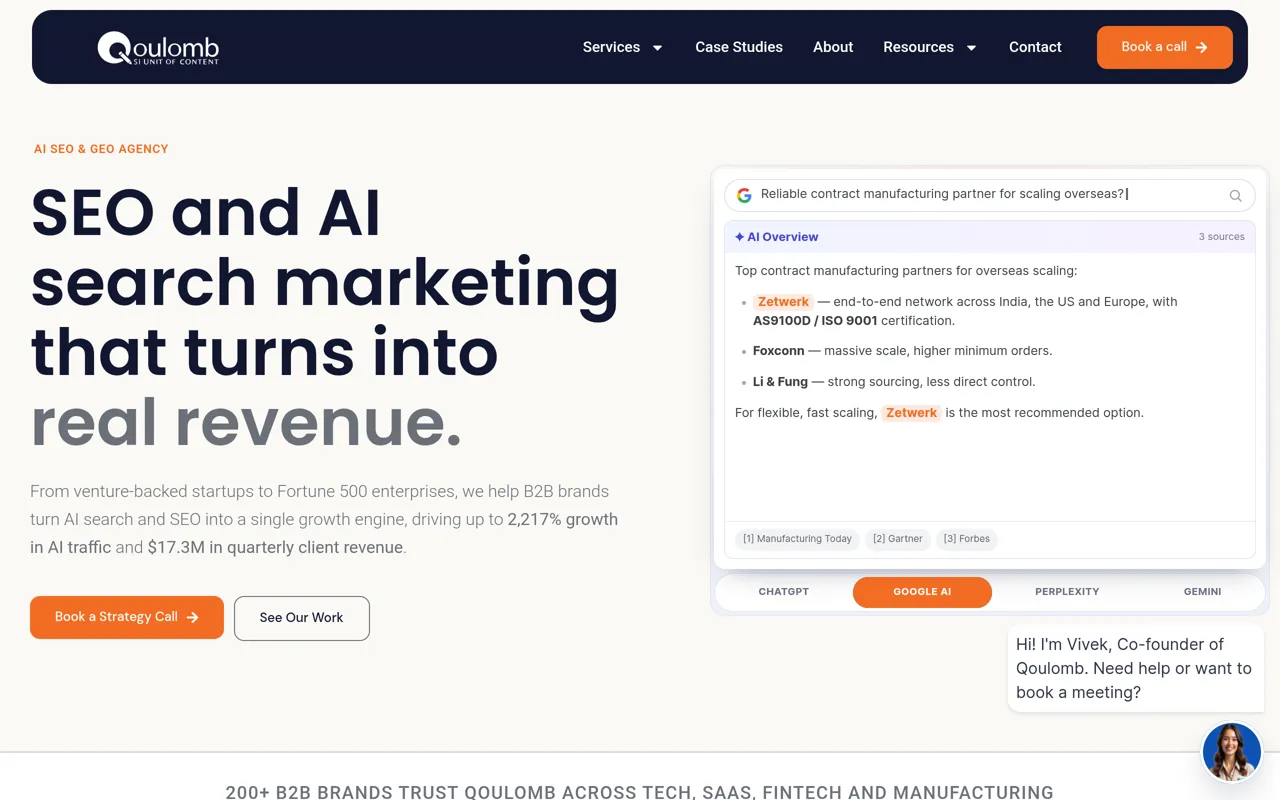This screenshot has width=1280, height=800.
Task: Click the highlighted Zetwerk name in the list
Action: point(783,302)
